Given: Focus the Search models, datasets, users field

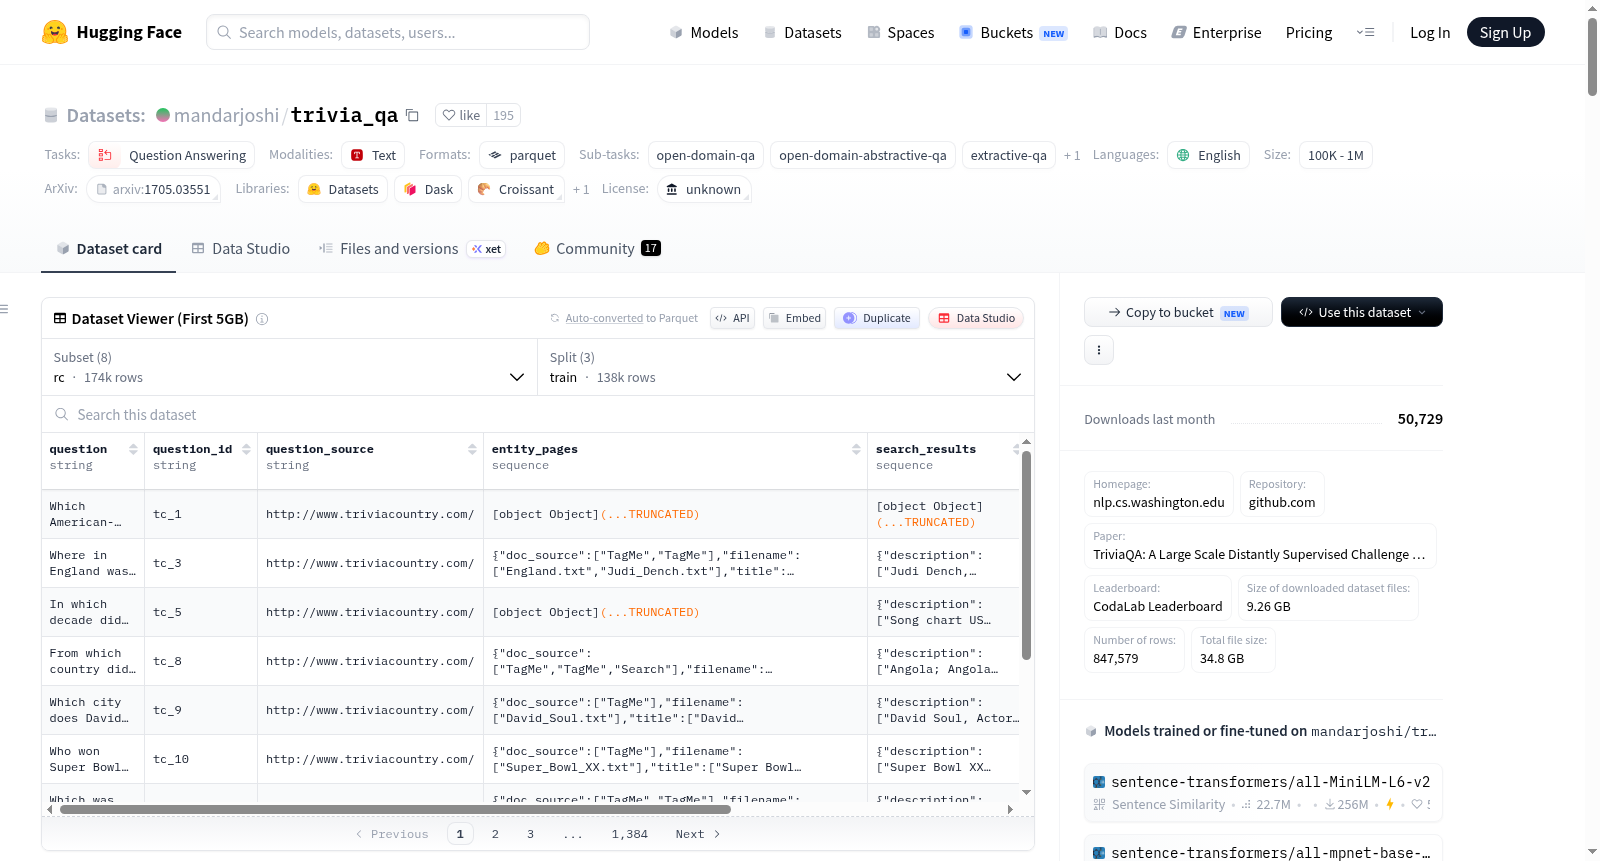Looking at the screenshot, I should pyautogui.click(x=398, y=32).
